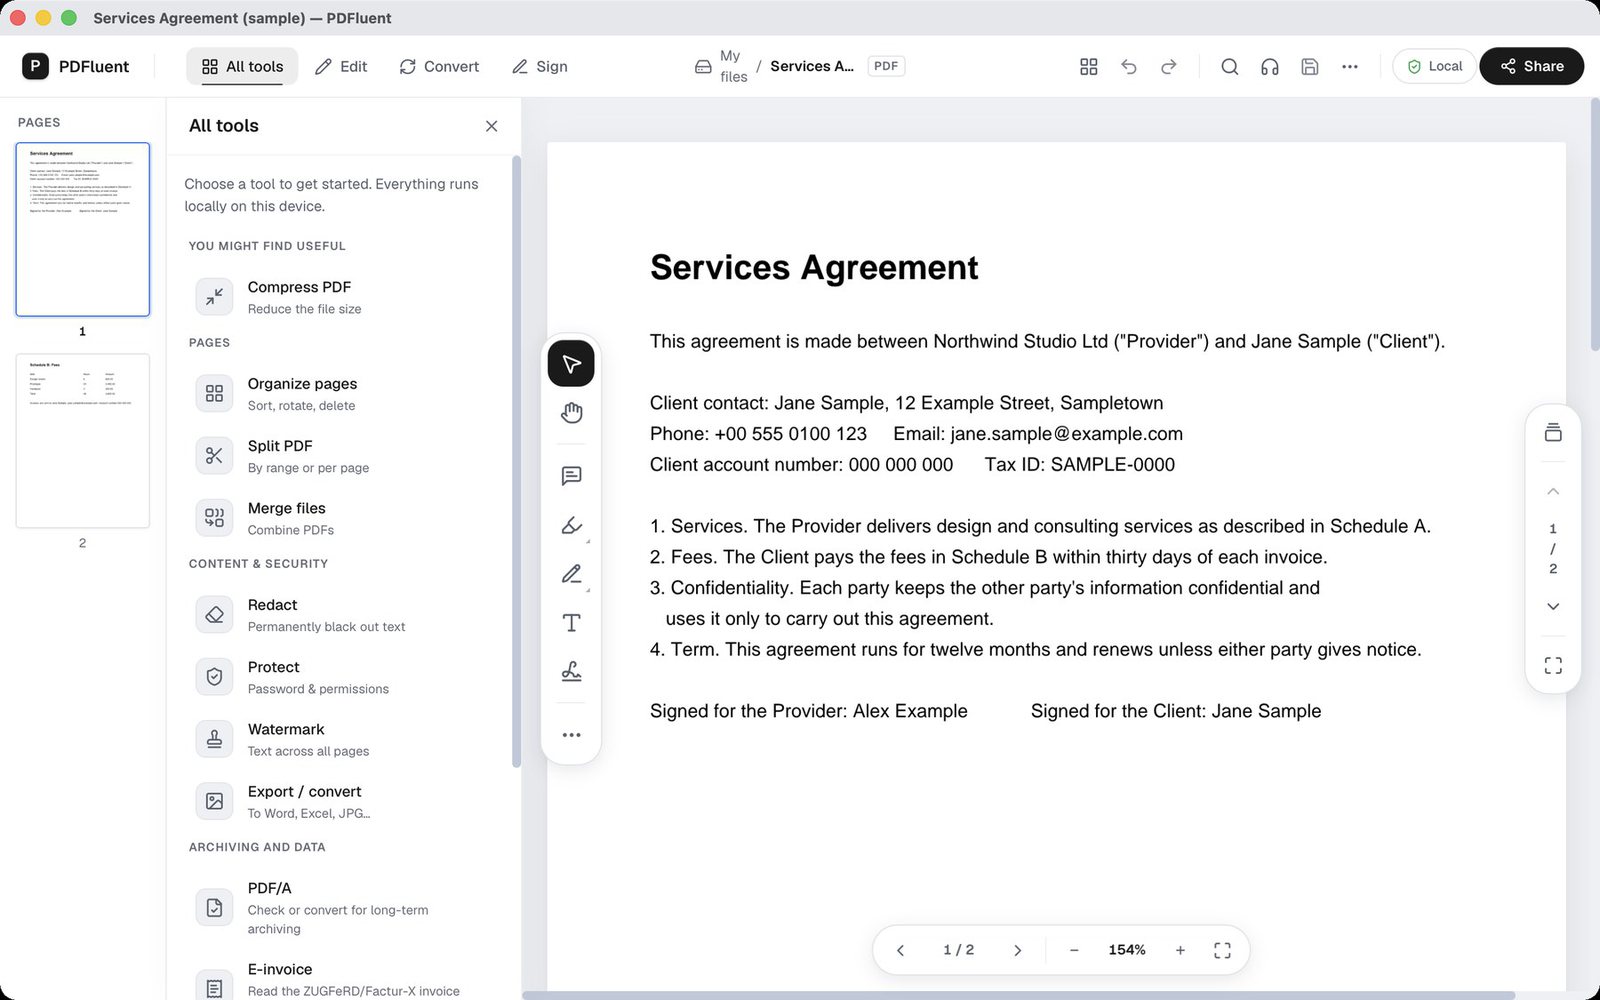Image resolution: width=1600 pixels, height=1000 pixels.
Task: Click the 154% zoom level value
Action: click(1127, 950)
